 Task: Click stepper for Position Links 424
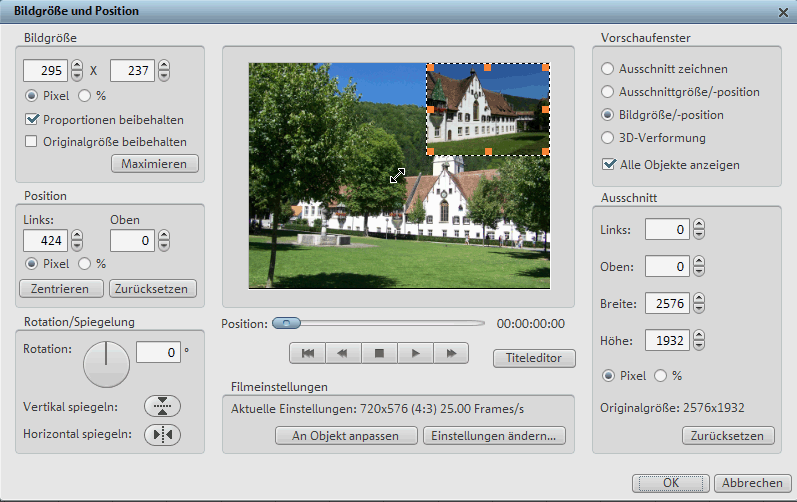pyautogui.click(x=77, y=240)
